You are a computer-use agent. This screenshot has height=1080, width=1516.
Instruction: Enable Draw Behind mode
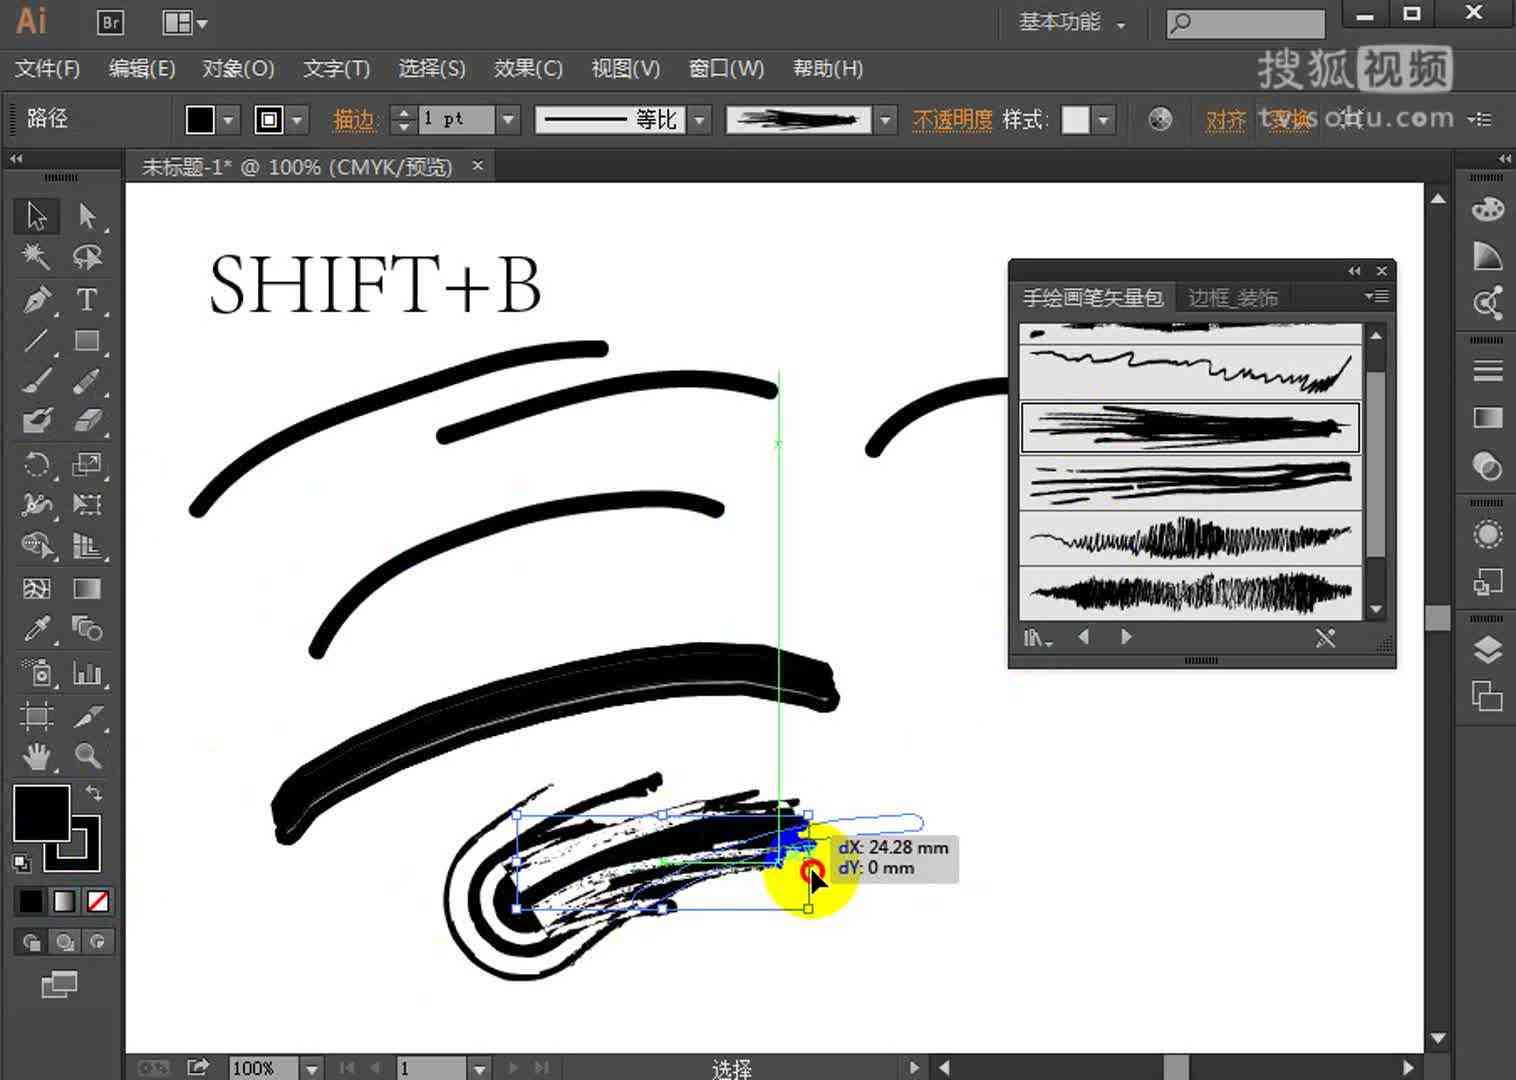64,942
